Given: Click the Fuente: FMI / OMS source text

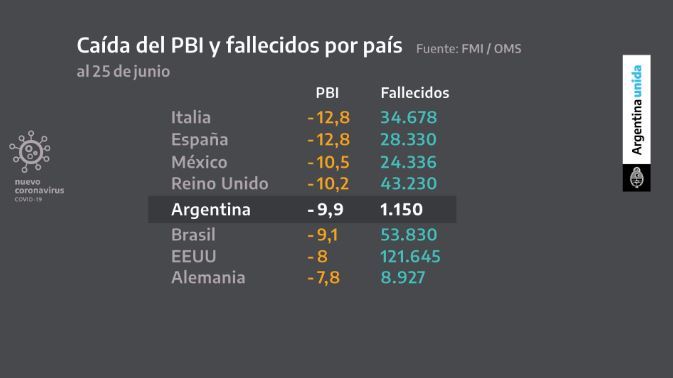Looking at the screenshot, I should point(469,49).
